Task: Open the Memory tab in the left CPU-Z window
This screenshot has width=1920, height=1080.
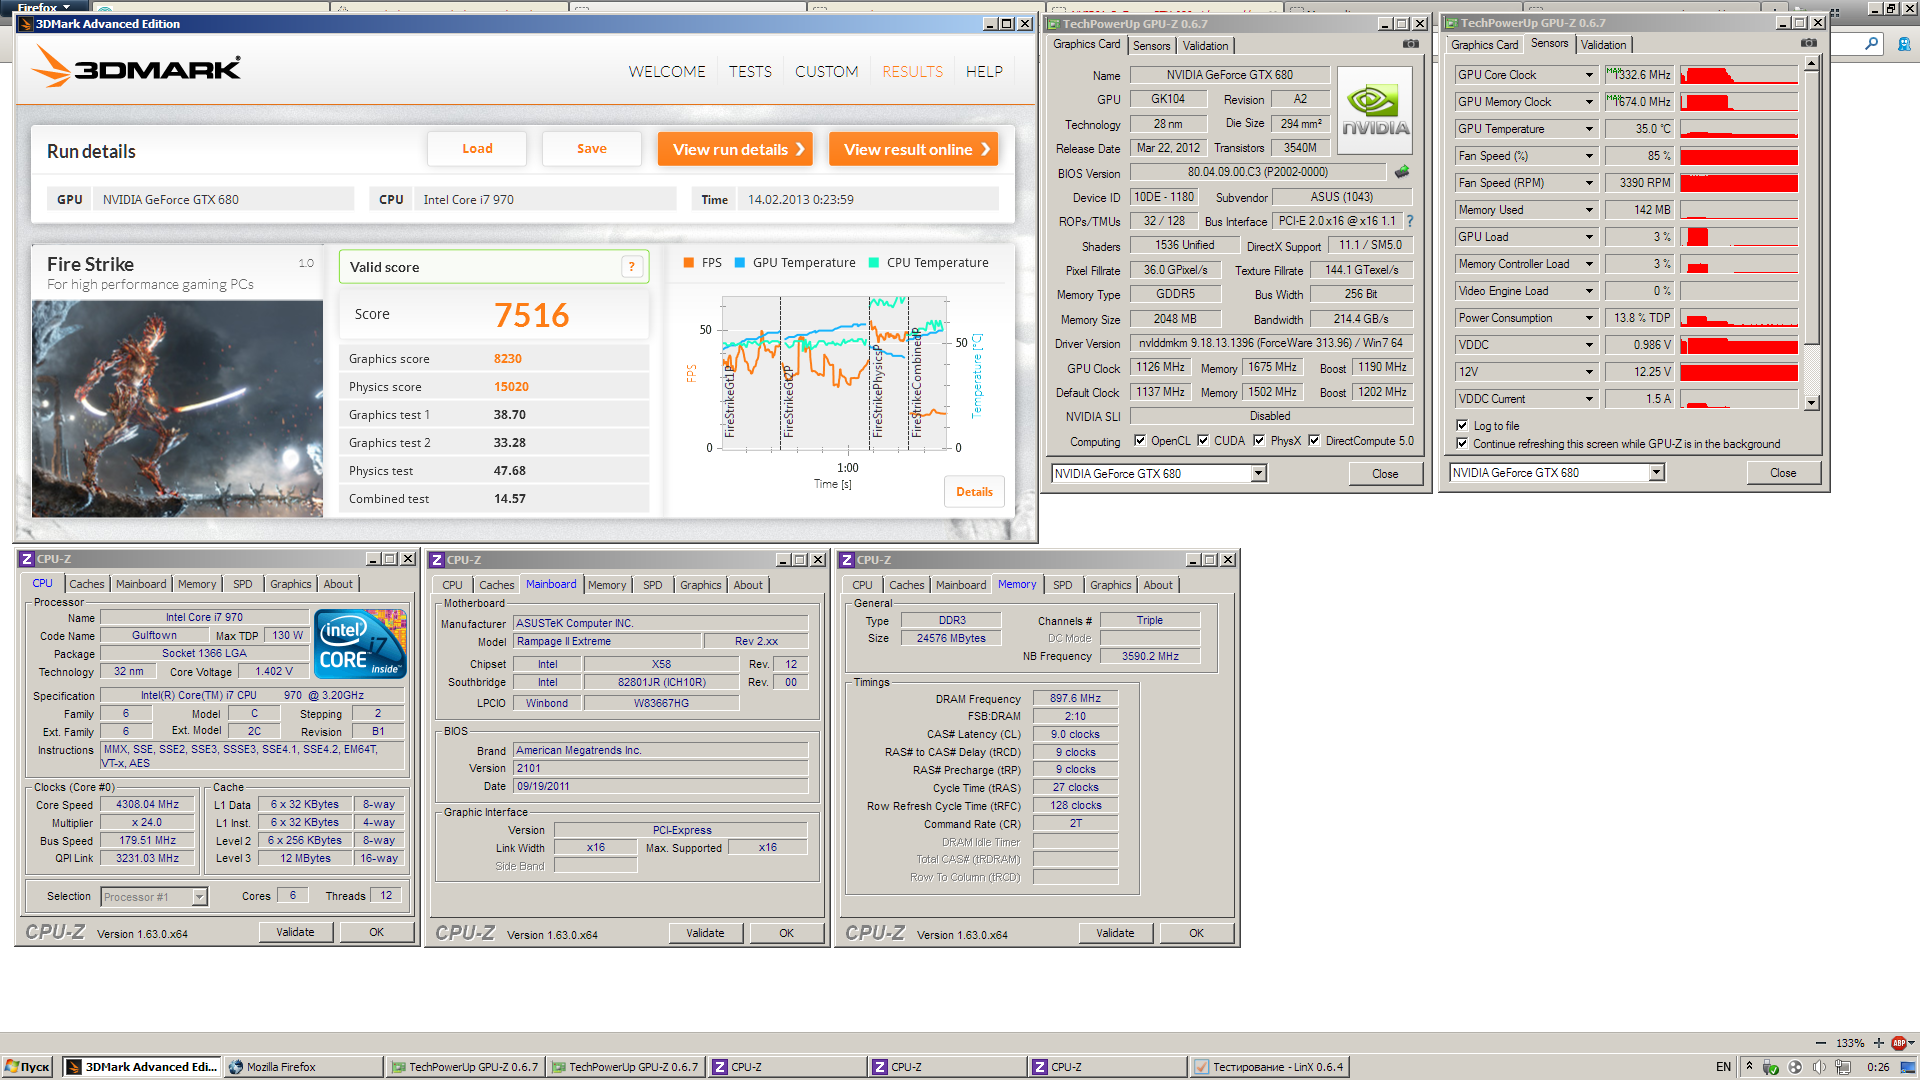Action: [197, 584]
